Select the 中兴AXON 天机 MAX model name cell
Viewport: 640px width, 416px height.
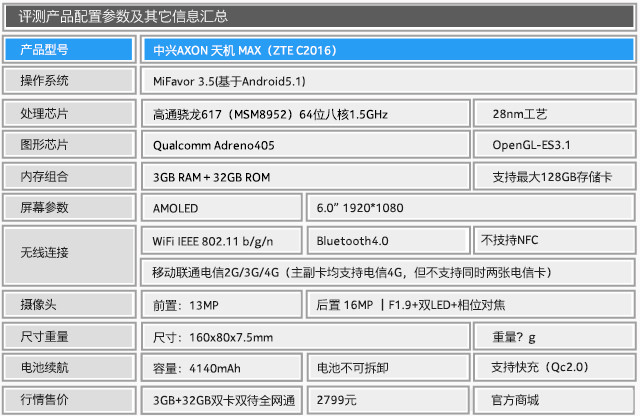coord(386,49)
